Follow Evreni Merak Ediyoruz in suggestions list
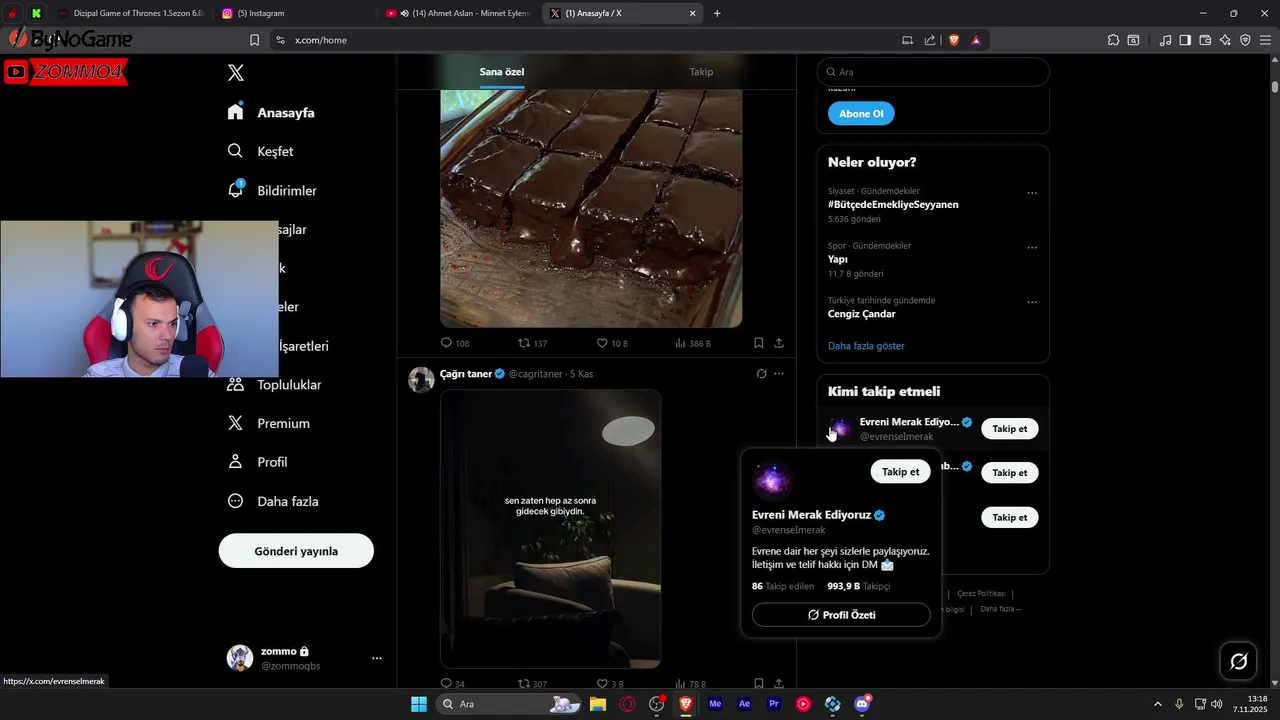This screenshot has width=1280, height=720. pos(1010,429)
